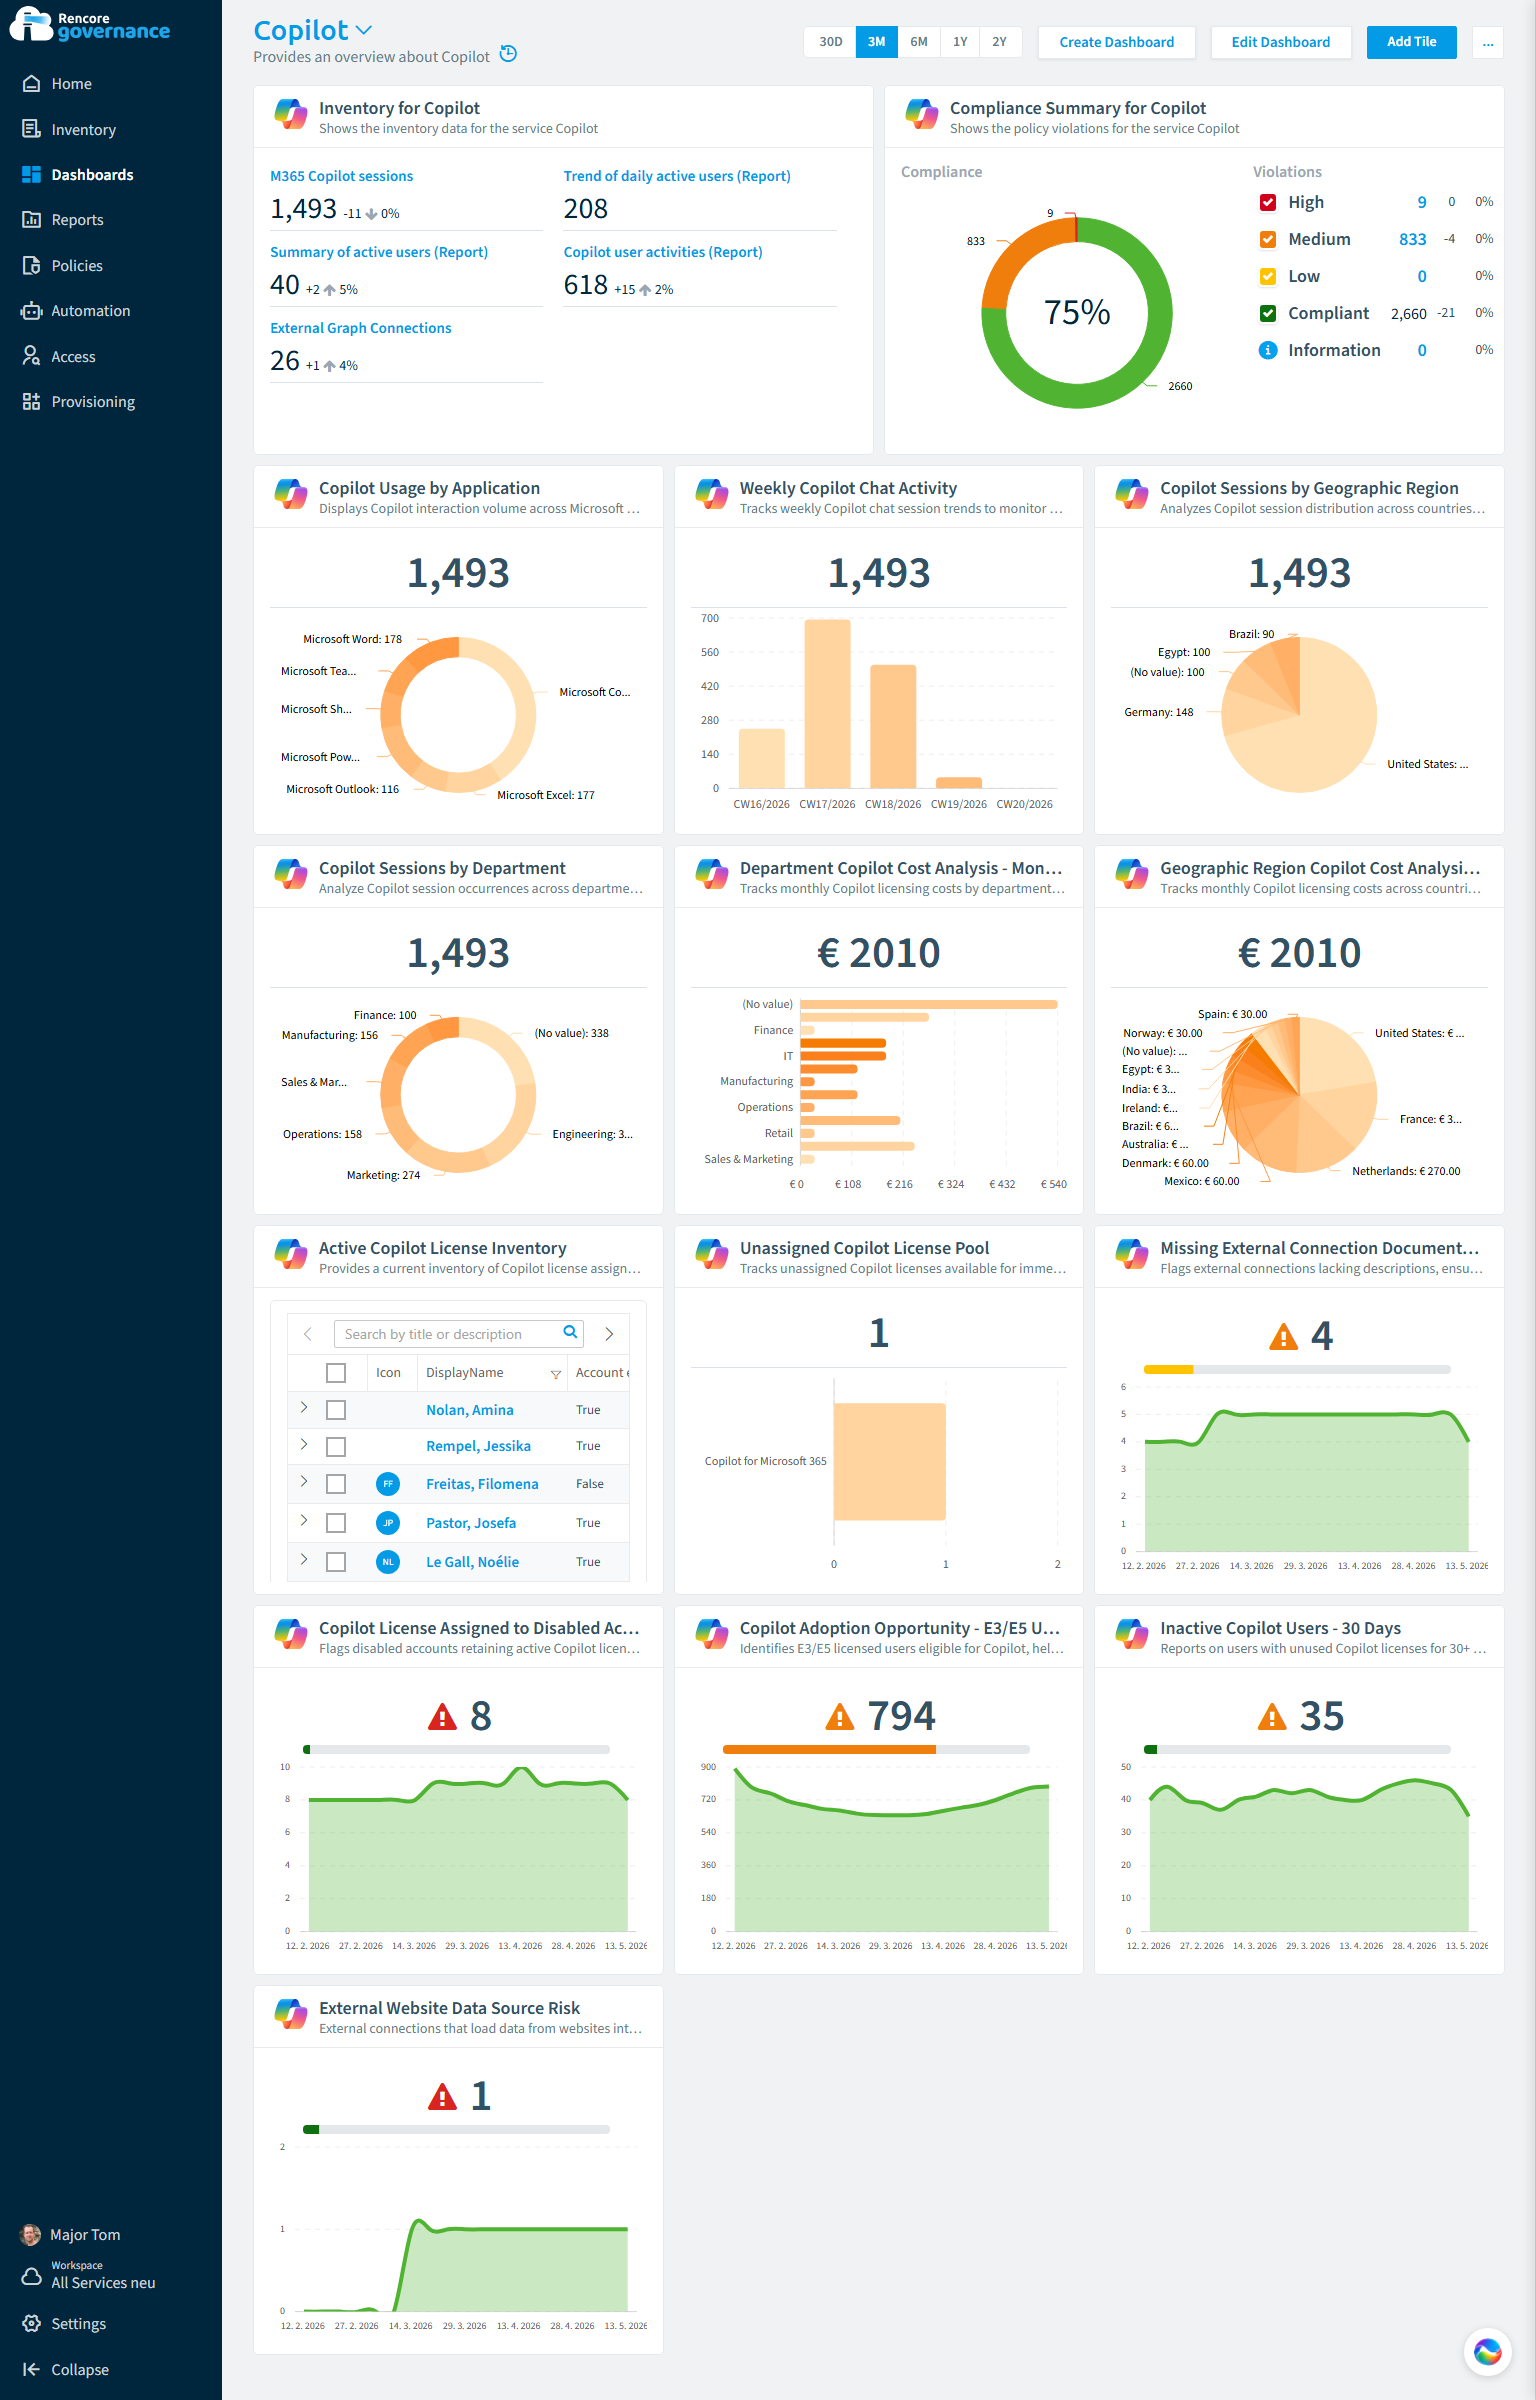Screen dimensions: 1536x2400
Task: Click avatar NL next to Le Gall, Noélie
Action: (388, 1562)
